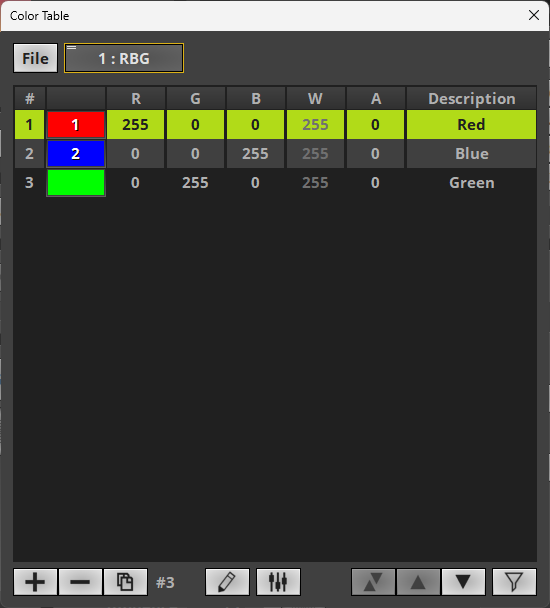This screenshot has height=608, width=550.
Task: Open the 1 : RBG color table selector
Action: click(x=124, y=58)
